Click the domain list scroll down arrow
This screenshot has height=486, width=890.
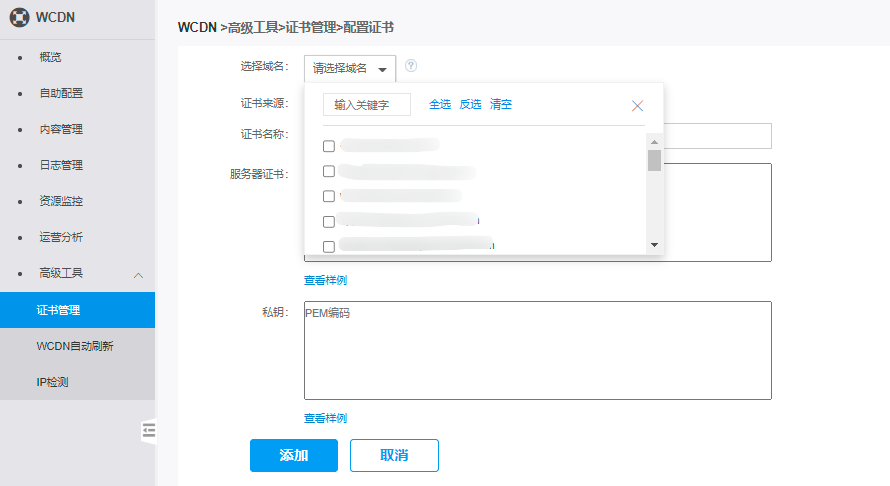654,245
